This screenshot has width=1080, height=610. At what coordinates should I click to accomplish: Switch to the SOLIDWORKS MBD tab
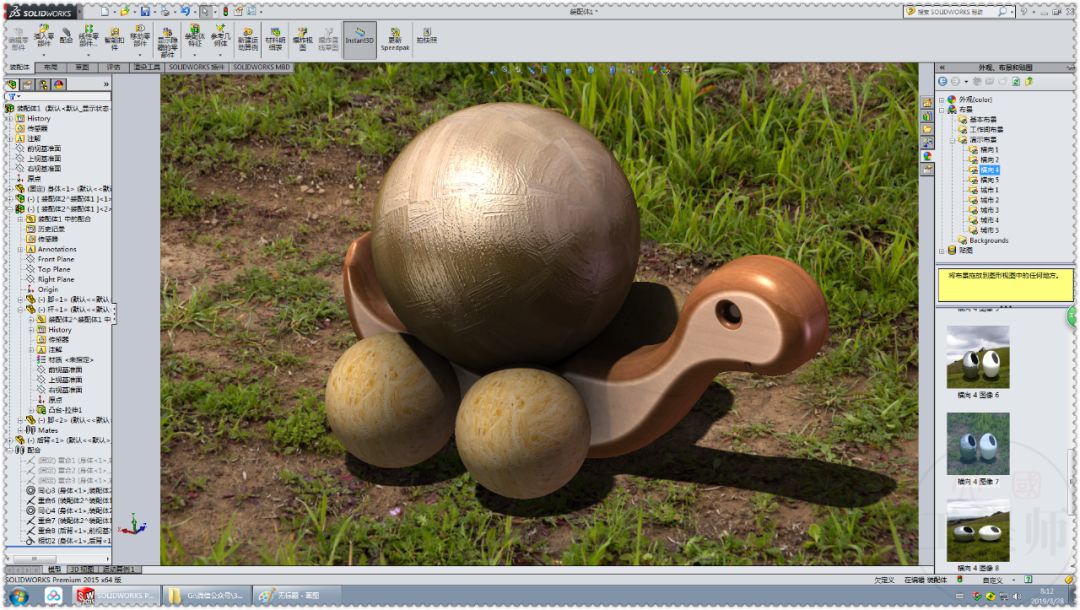coord(261,67)
